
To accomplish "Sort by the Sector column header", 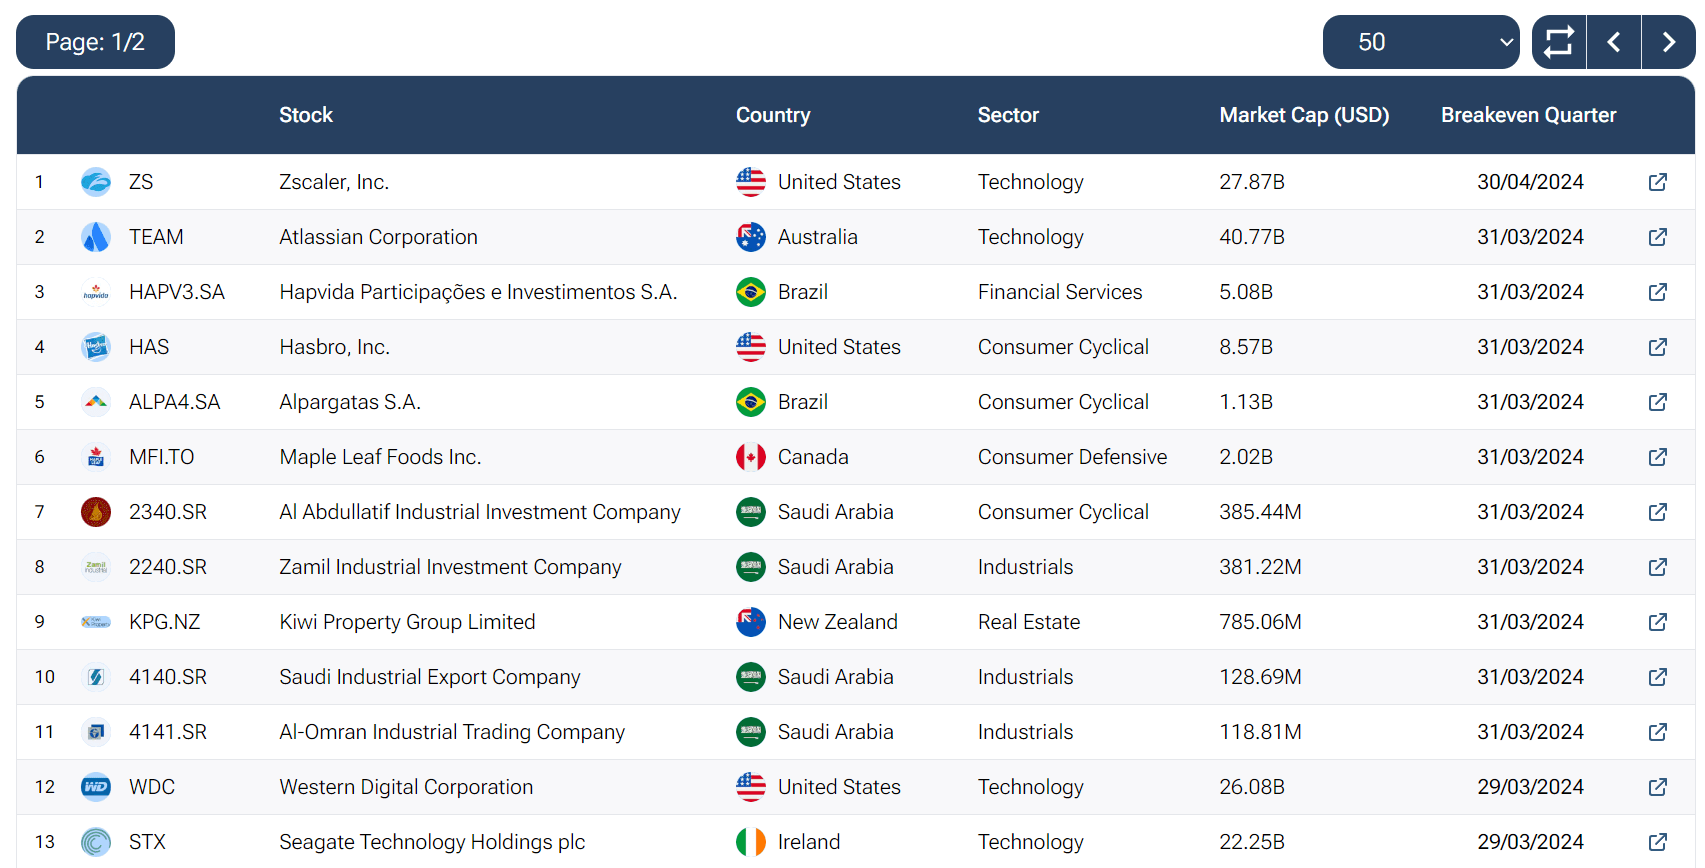I will pyautogui.click(x=1008, y=115).
